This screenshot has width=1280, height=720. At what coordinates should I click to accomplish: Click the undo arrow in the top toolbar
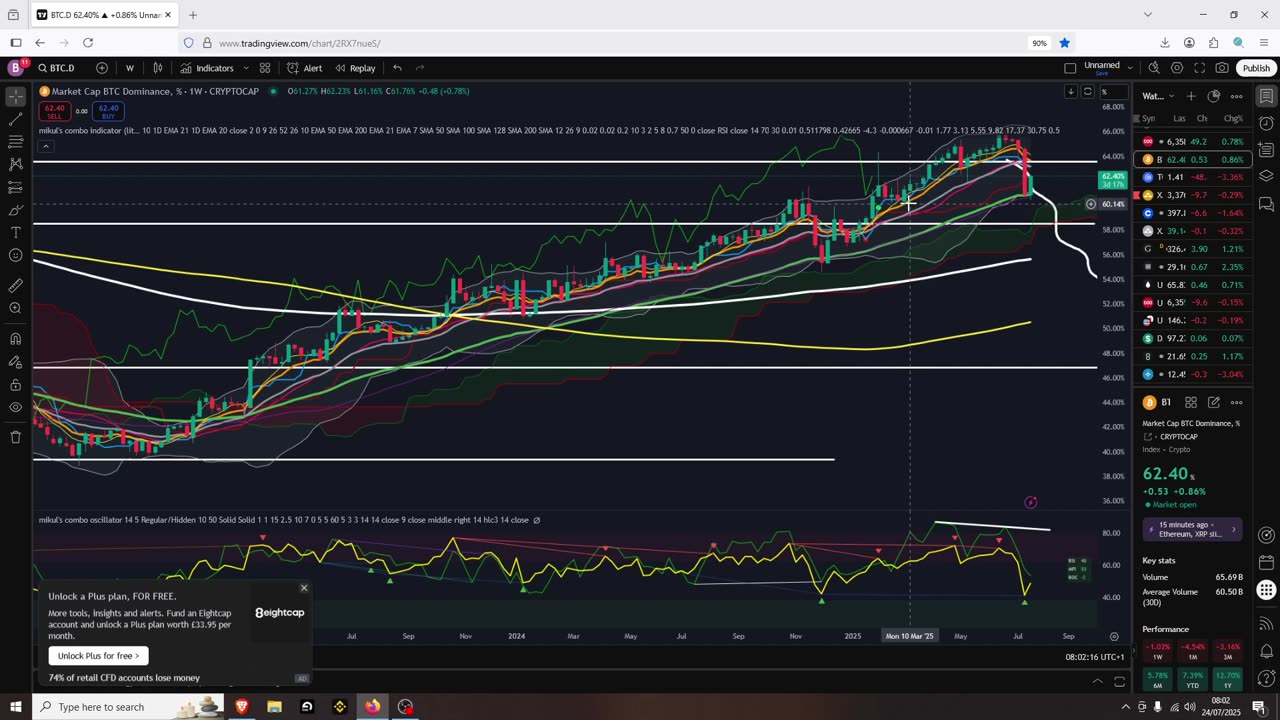tap(397, 68)
